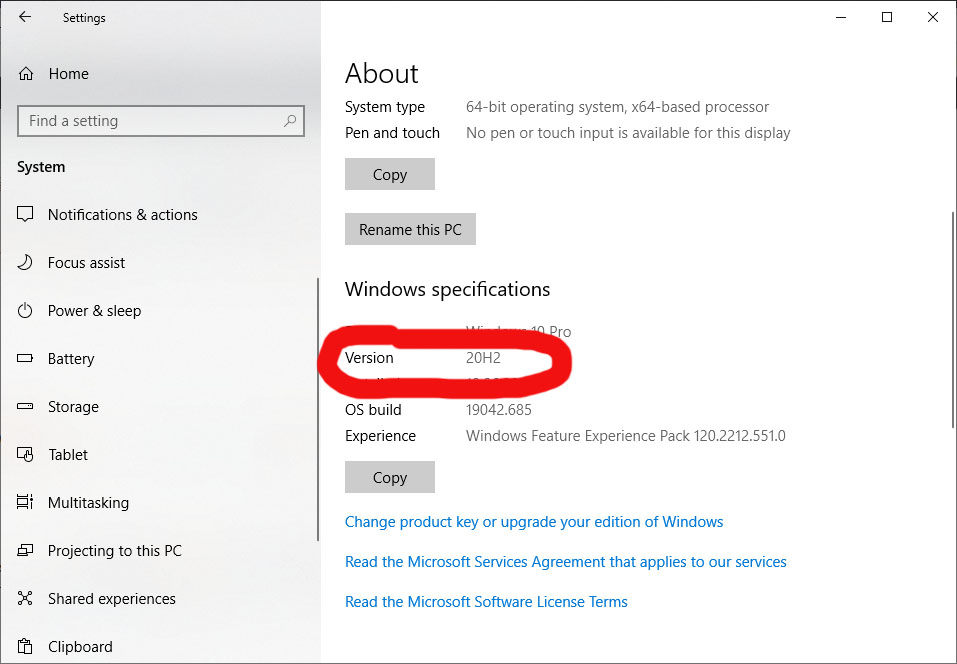Viewport: 957px width, 664px height.
Task: Minimize the Settings window
Action: (x=841, y=17)
